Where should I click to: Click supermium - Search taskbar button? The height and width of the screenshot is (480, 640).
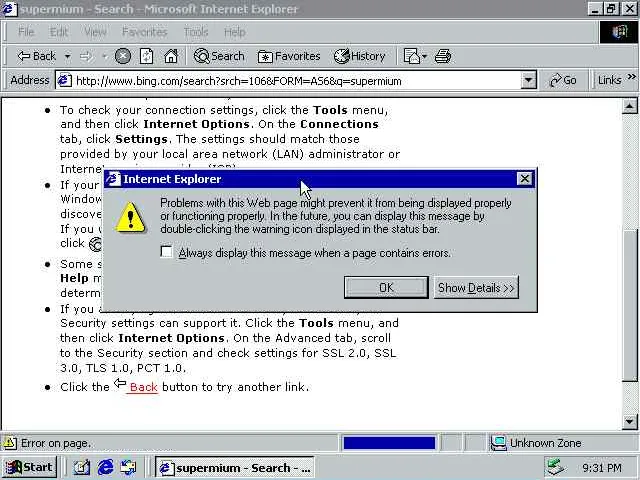[235, 468]
